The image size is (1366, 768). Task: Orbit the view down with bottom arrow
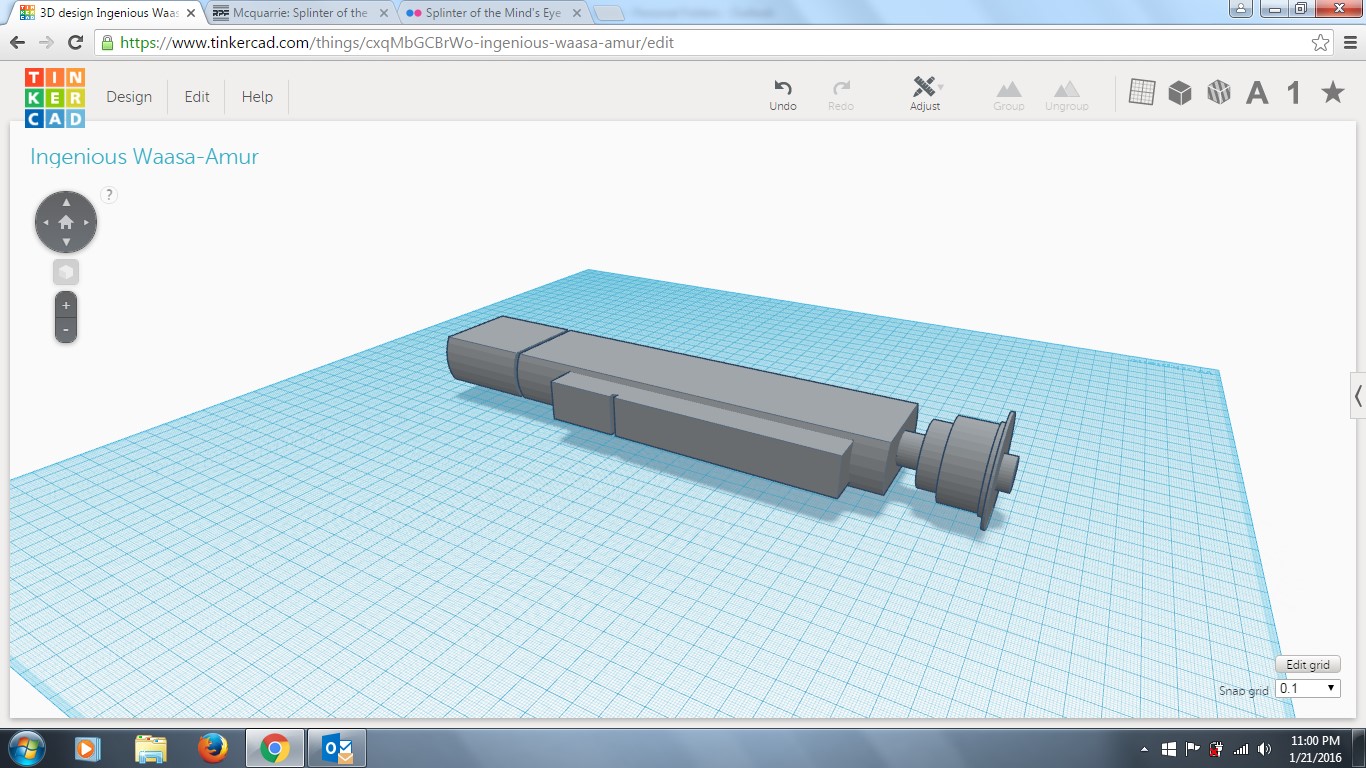click(66, 242)
